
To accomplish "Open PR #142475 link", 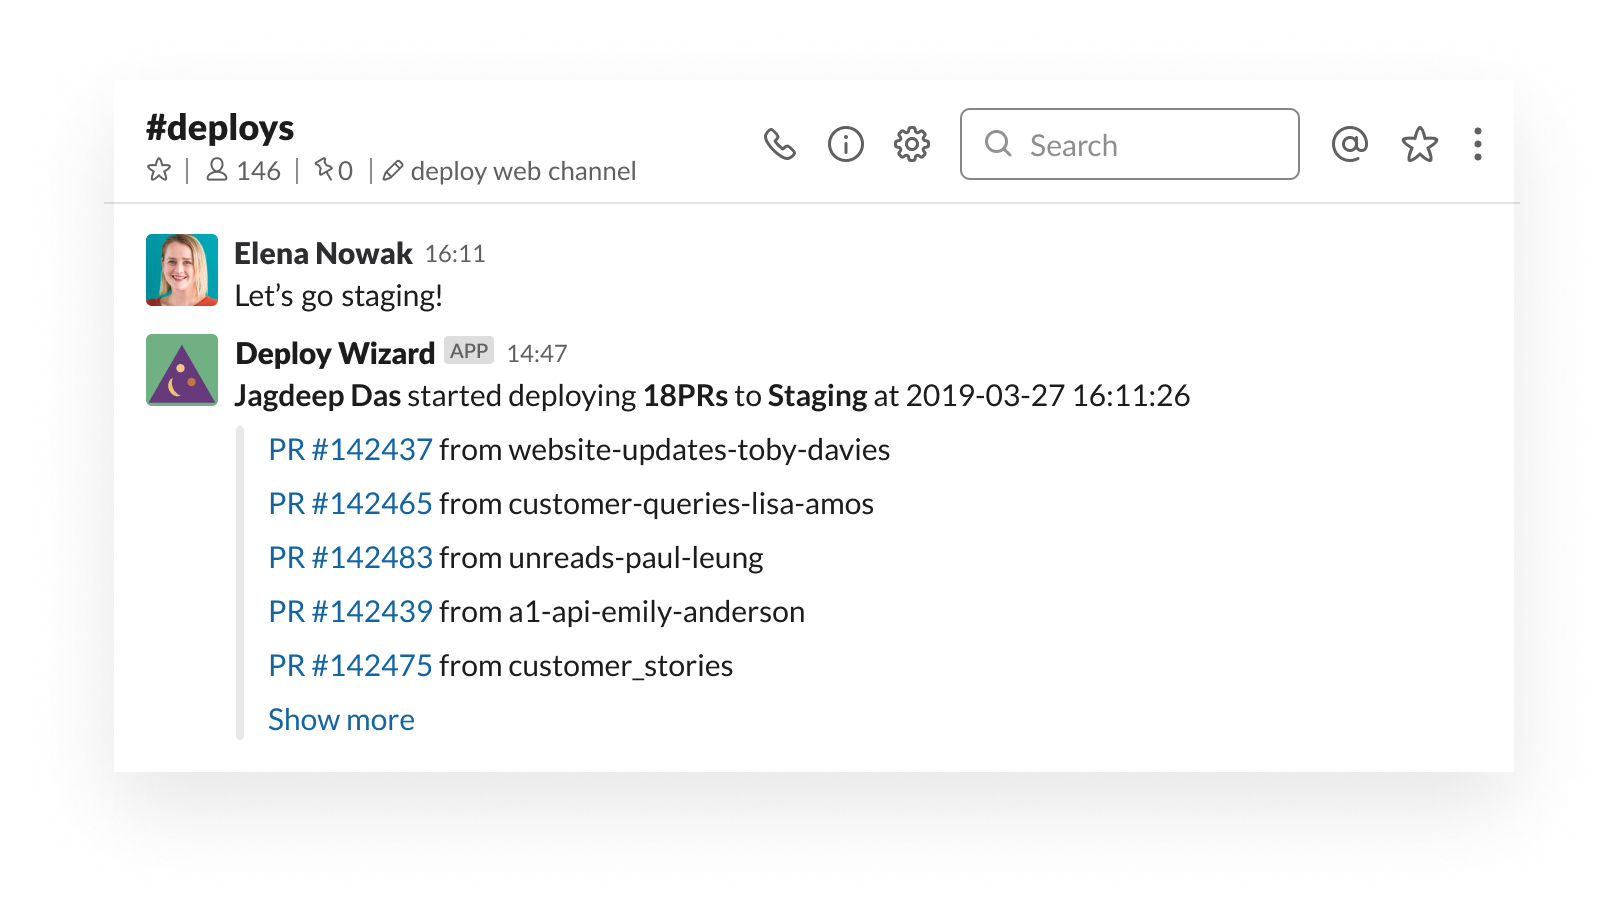I will point(350,666).
